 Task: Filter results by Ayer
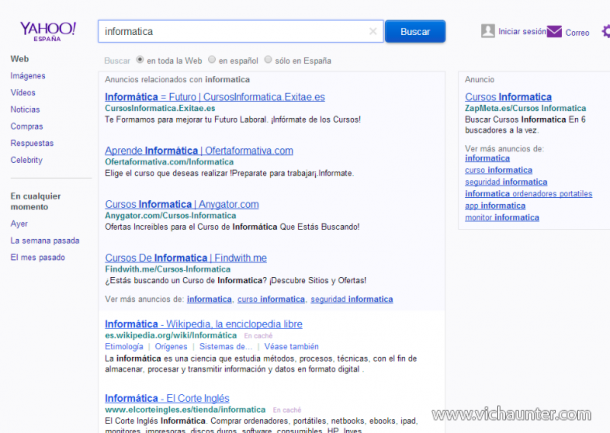pyautogui.click(x=19, y=224)
